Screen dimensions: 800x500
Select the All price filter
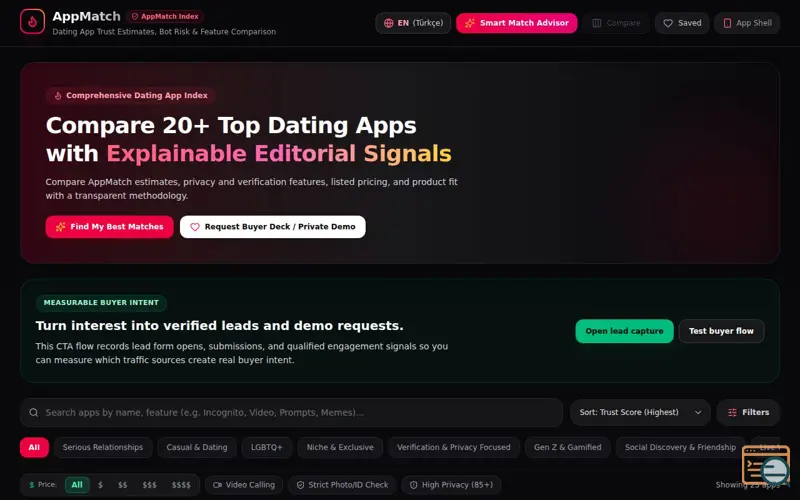coord(77,485)
